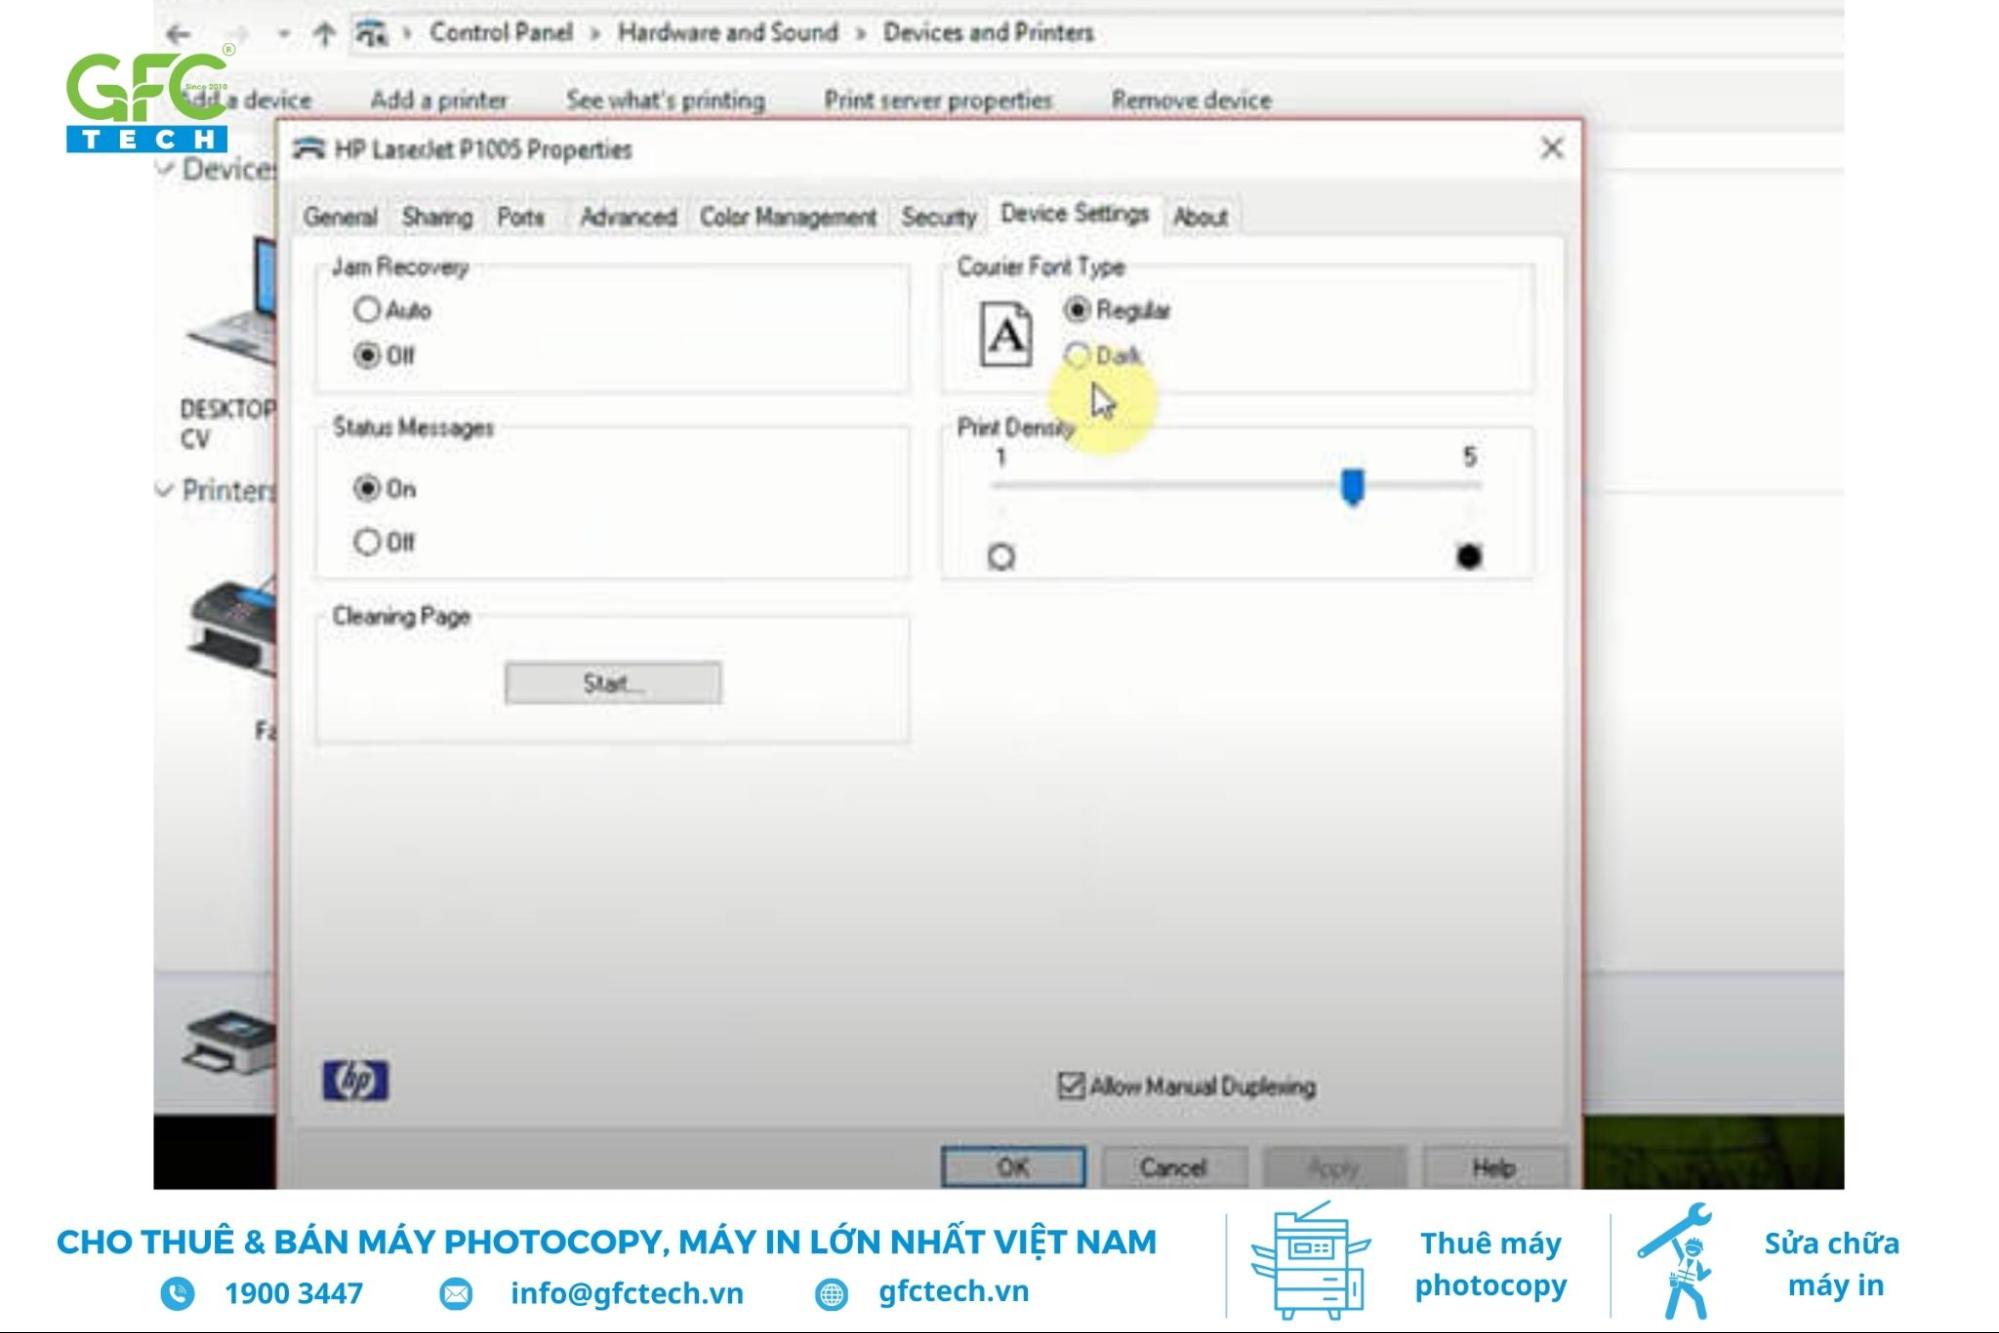Close the HP LaserJet P1005 Properties dialog
1999x1333 pixels.
pos(1552,149)
